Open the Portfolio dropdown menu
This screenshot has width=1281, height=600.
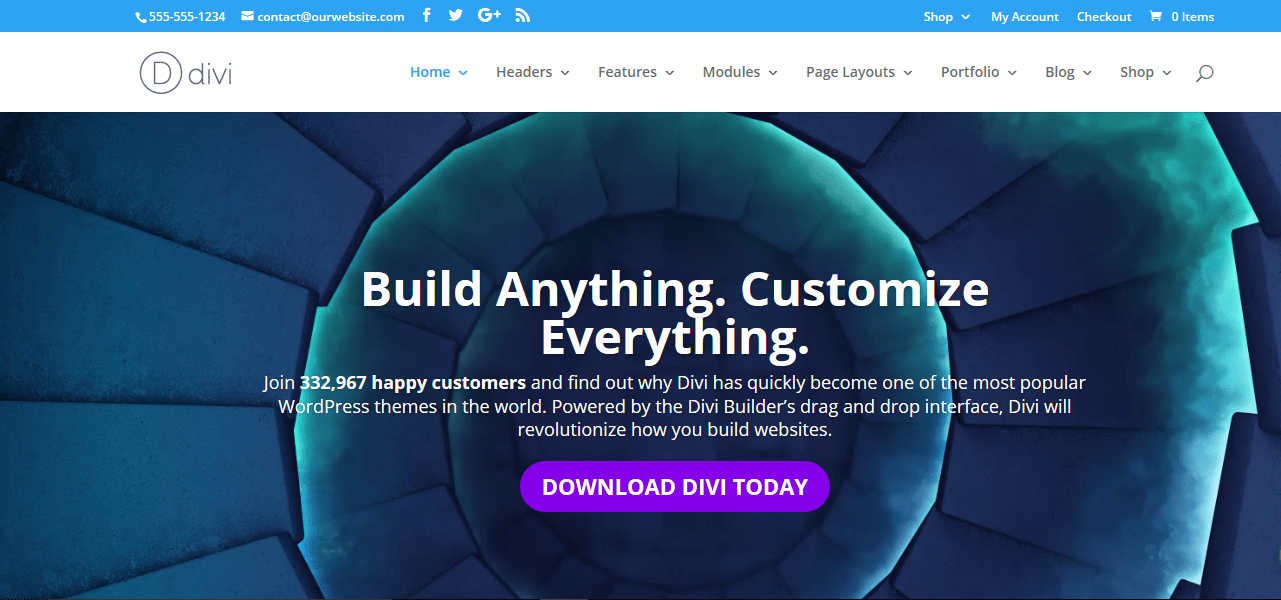978,72
